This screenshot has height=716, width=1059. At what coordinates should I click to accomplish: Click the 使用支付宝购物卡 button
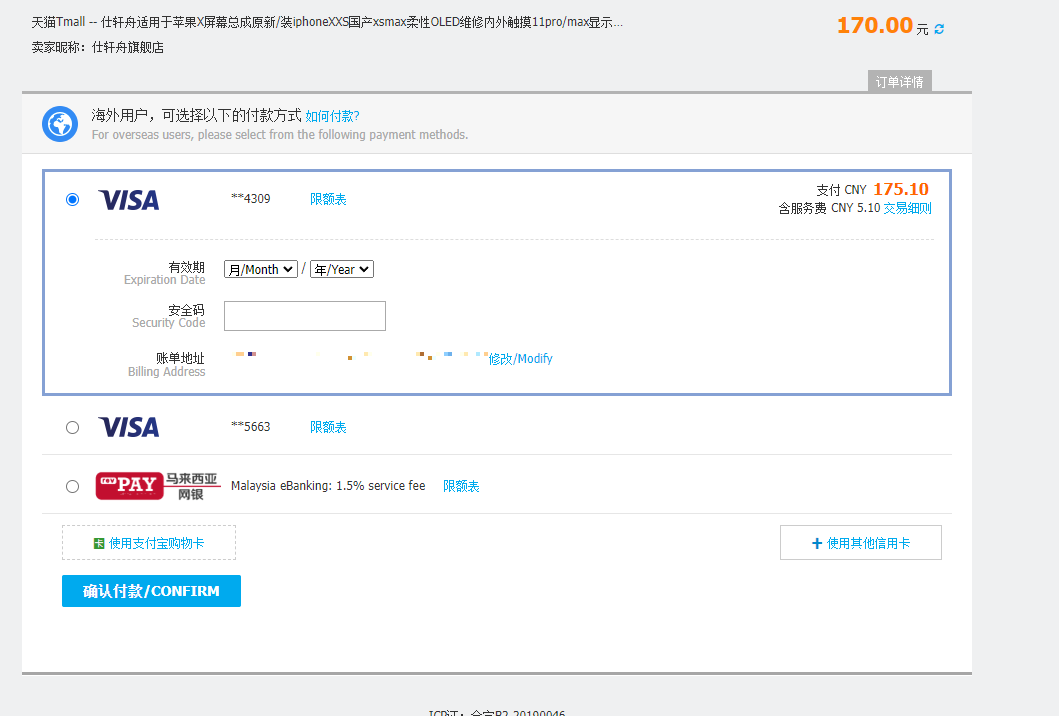tap(149, 542)
